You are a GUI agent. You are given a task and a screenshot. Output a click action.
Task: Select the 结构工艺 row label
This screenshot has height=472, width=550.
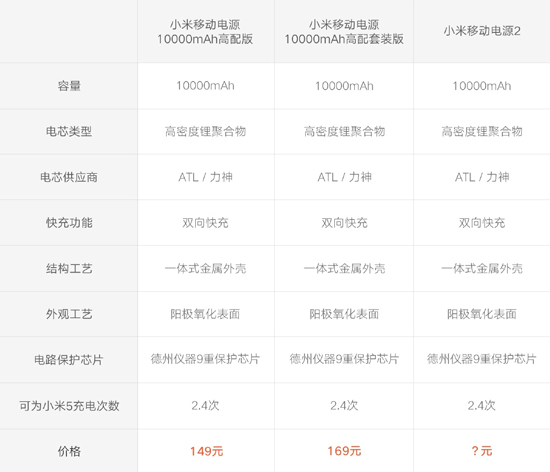tap(69, 269)
